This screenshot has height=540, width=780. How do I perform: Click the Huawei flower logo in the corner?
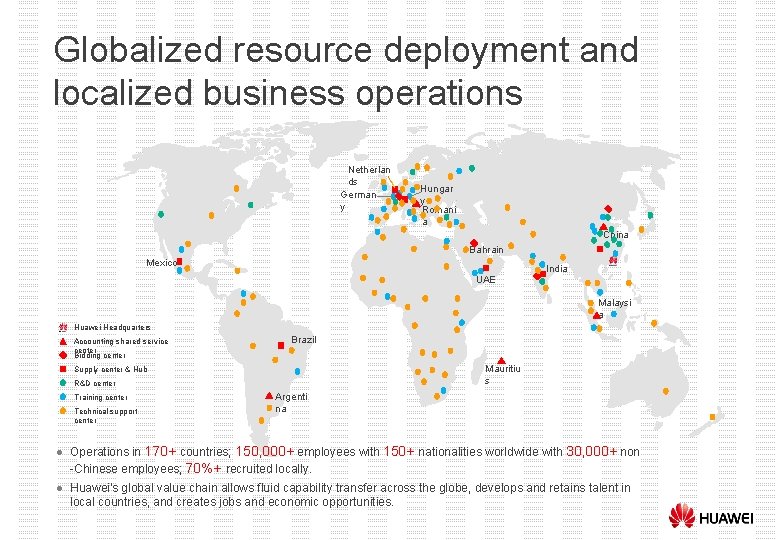(682, 516)
